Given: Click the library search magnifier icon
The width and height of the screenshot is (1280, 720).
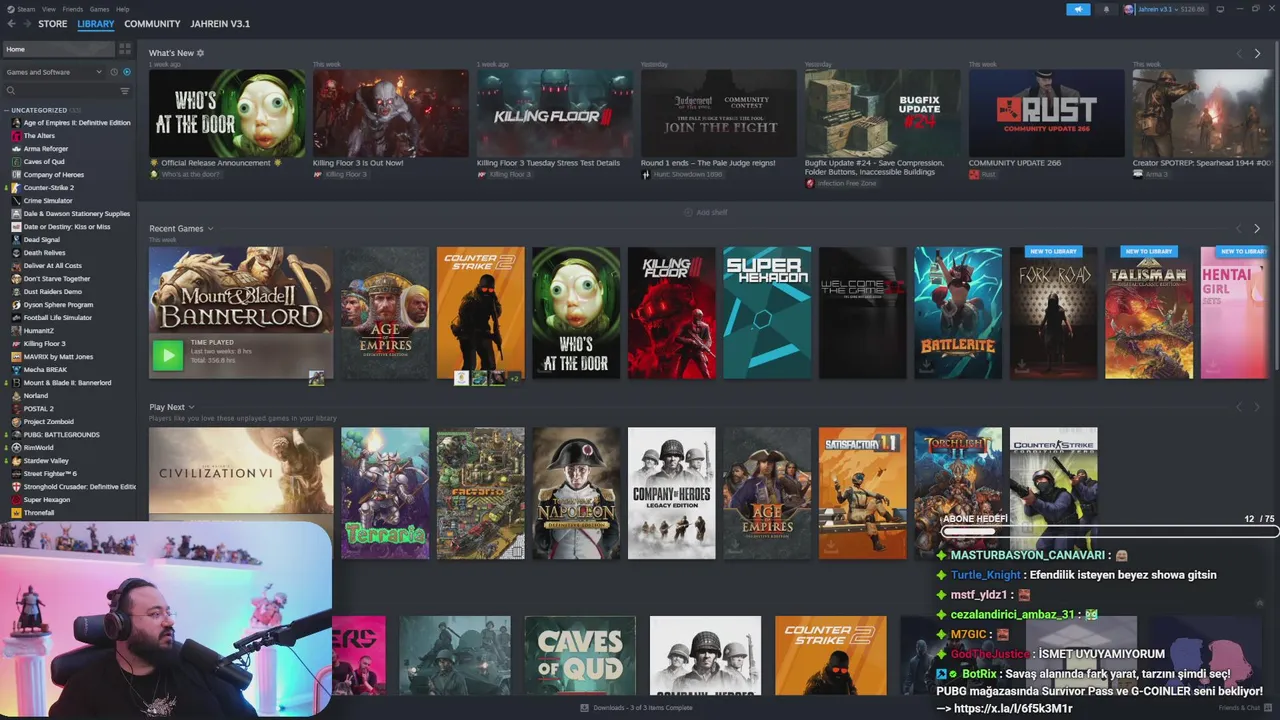Looking at the screenshot, I should pyautogui.click(x=11, y=91).
